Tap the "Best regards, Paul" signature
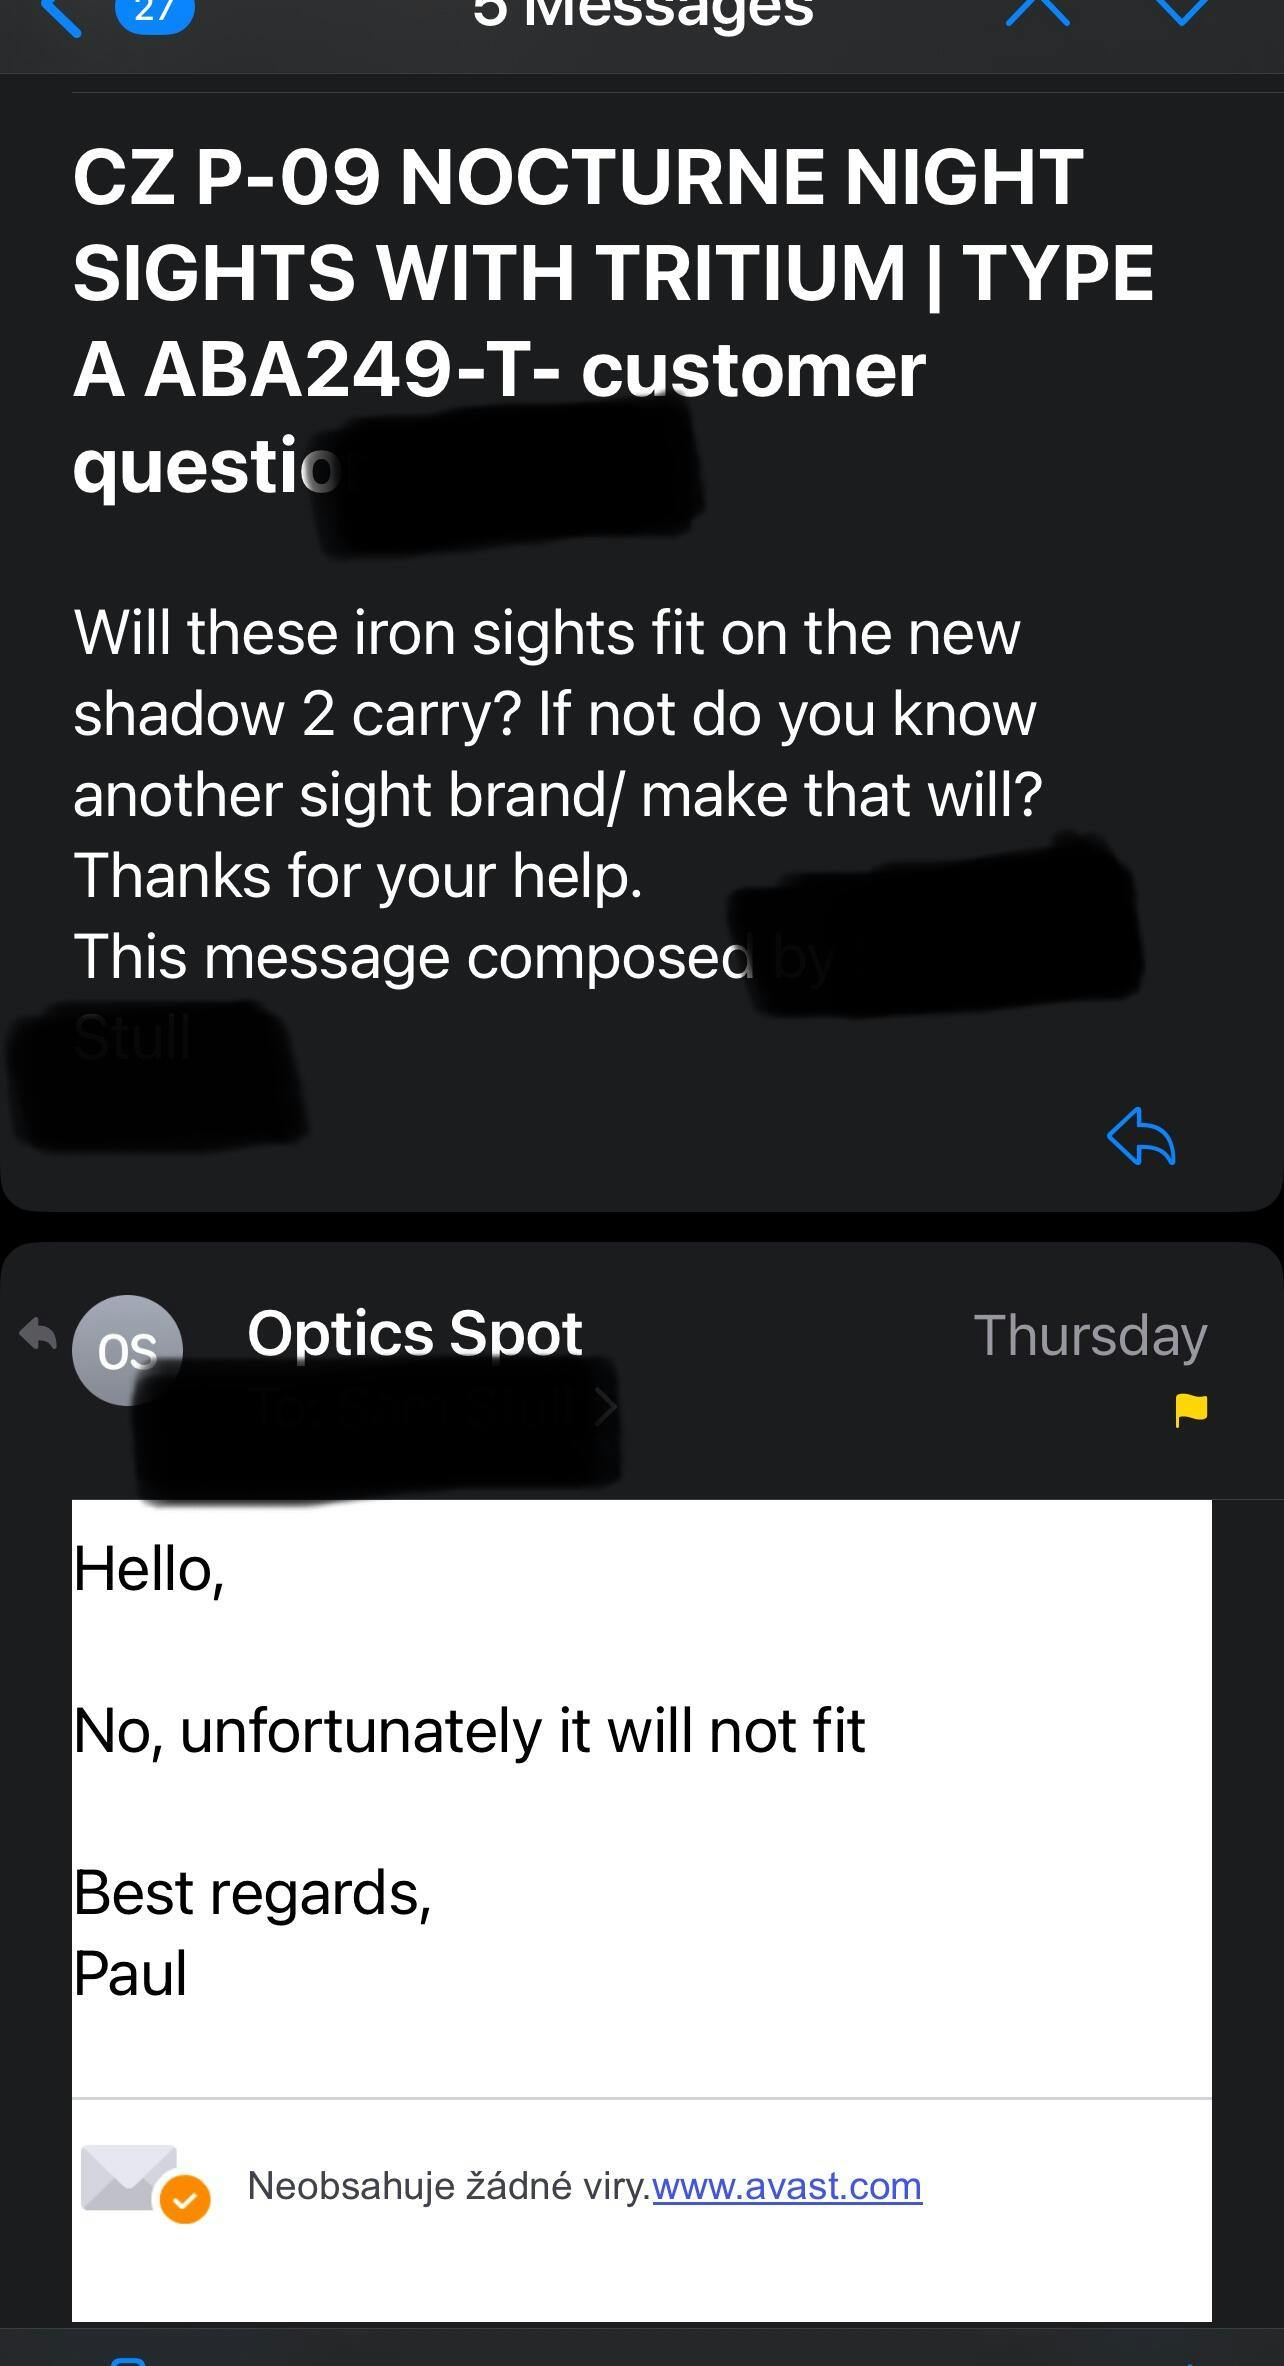This screenshot has height=2366, width=1284. [252, 1932]
